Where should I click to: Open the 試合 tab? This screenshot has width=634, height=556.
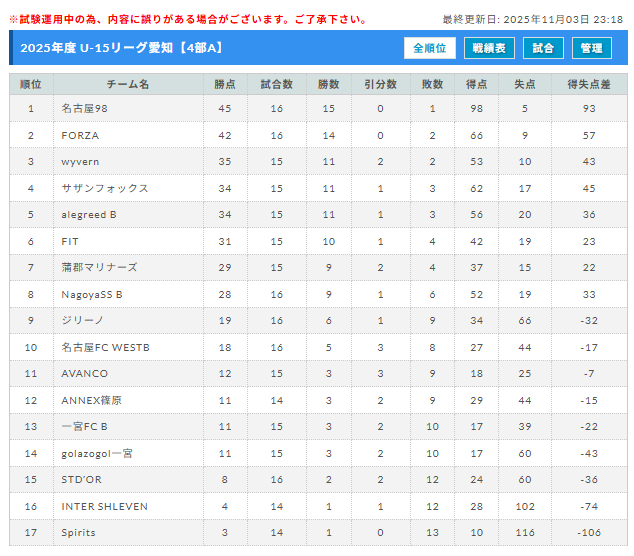[x=543, y=48]
